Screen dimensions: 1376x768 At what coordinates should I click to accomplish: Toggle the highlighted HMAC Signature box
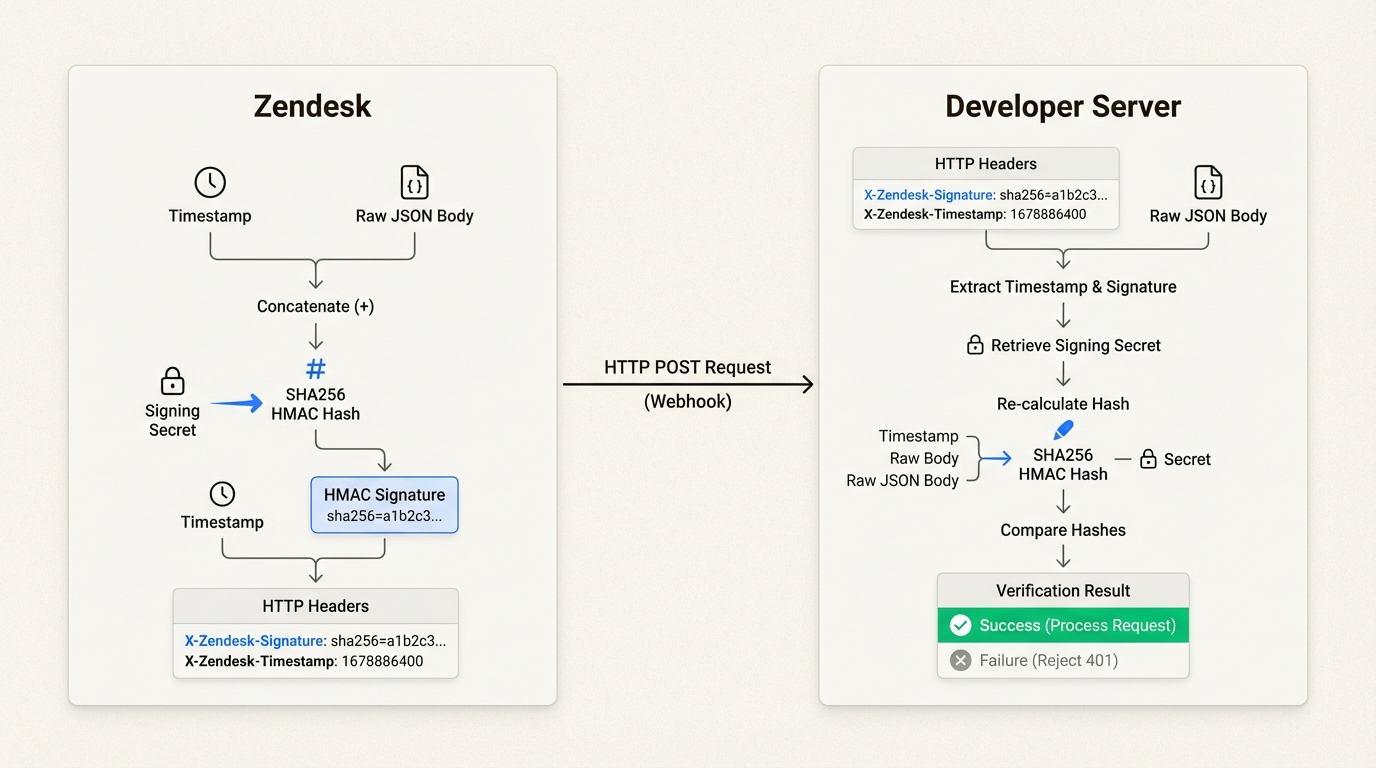(x=384, y=504)
